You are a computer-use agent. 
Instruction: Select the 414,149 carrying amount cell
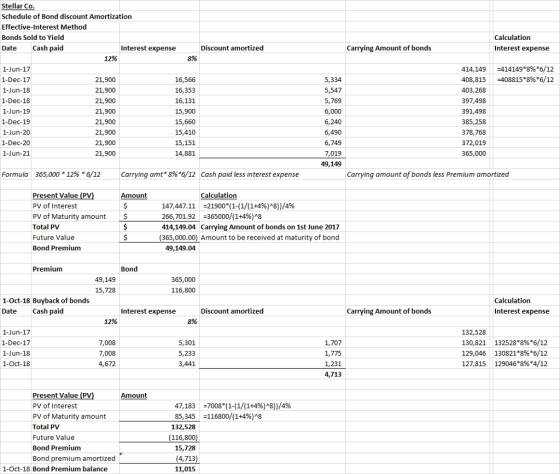[474, 69]
